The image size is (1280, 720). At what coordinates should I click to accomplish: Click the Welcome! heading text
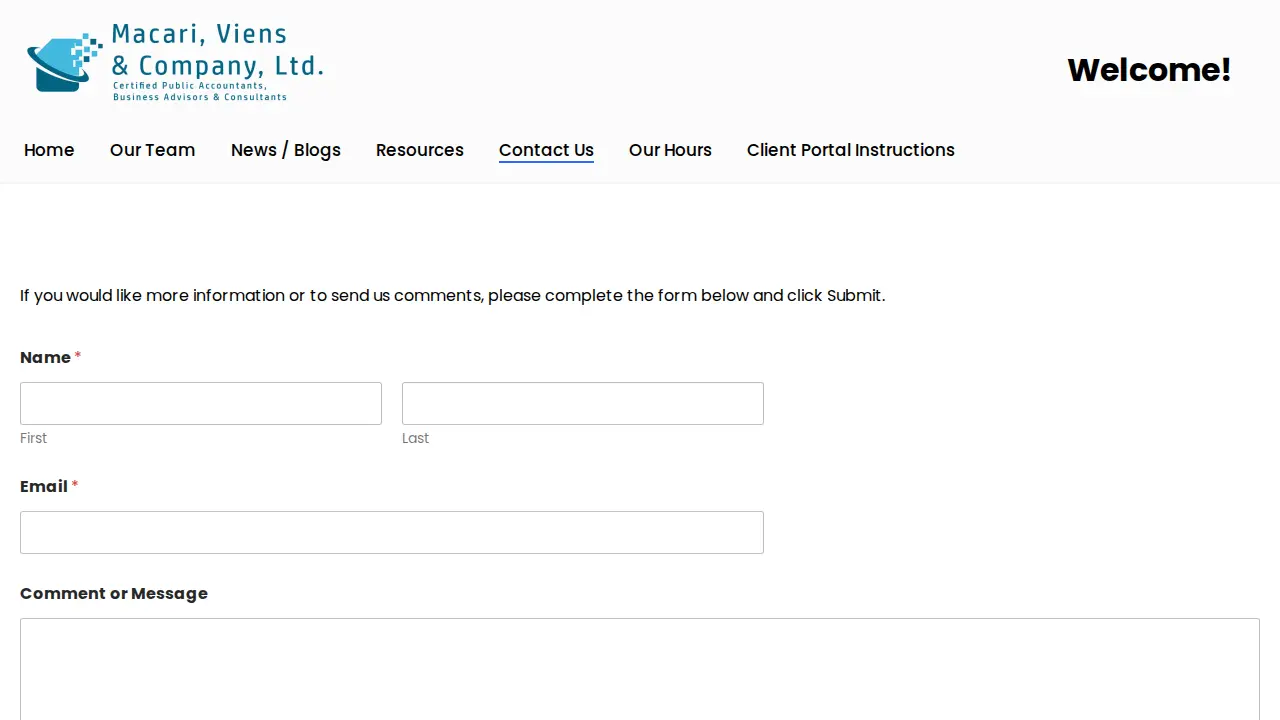pos(1149,70)
